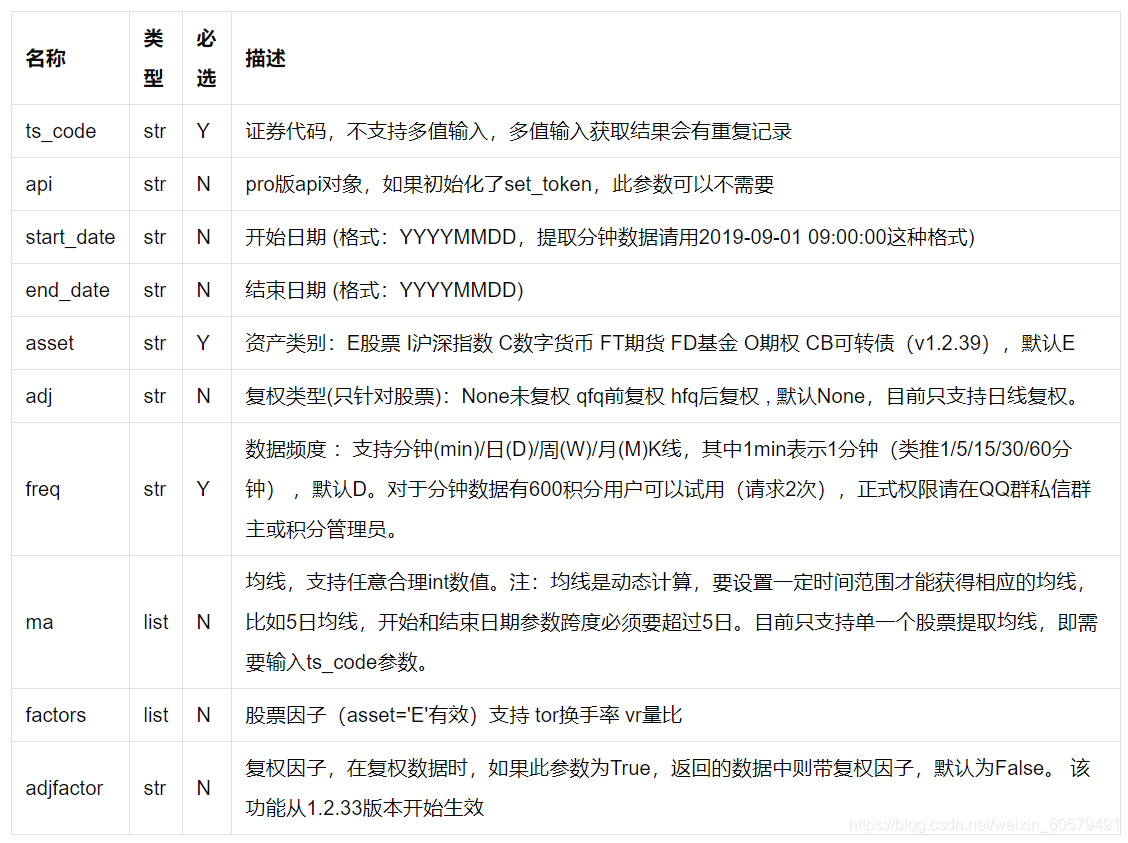The width and height of the screenshot is (1128, 843).
Task: Click description starting 复权类型(只针对股票)
Action: click(664, 397)
